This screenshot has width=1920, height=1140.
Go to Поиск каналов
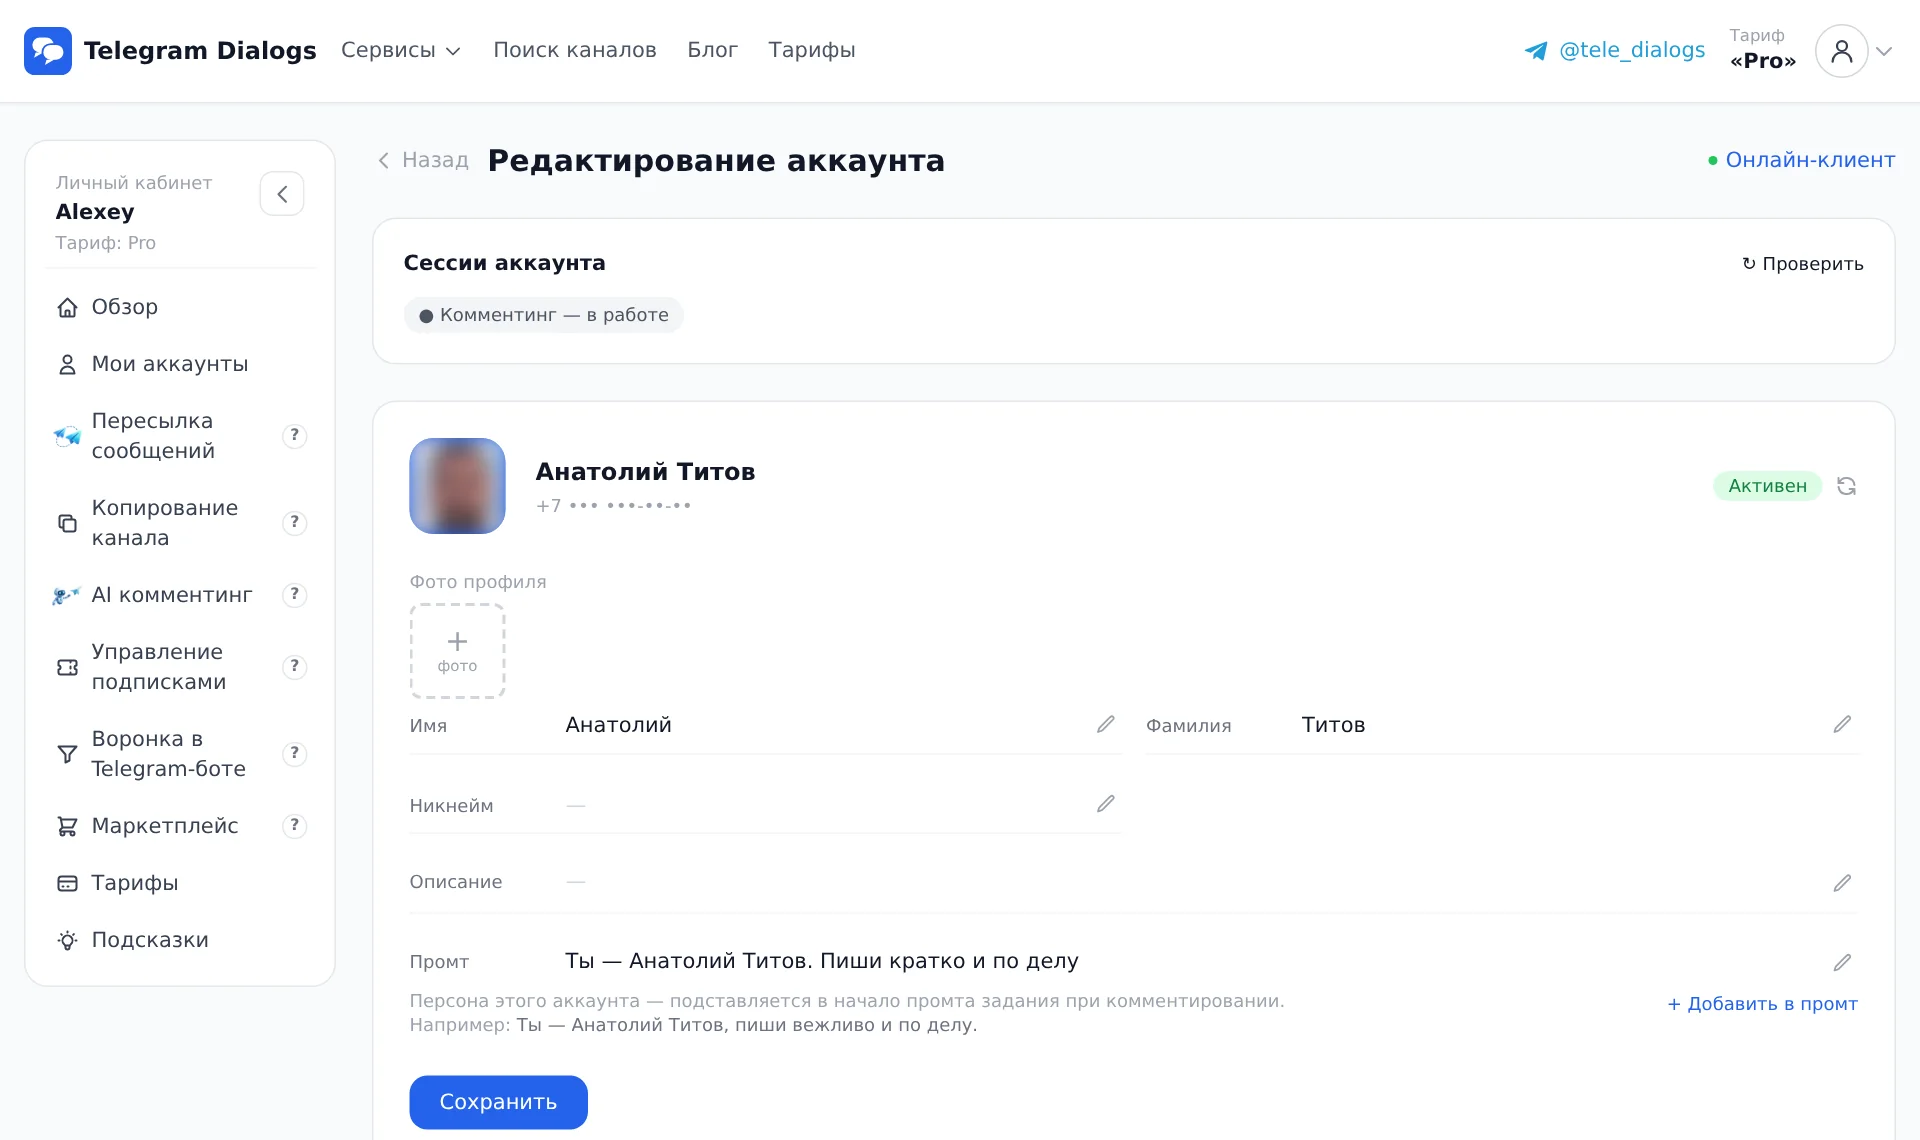point(575,50)
